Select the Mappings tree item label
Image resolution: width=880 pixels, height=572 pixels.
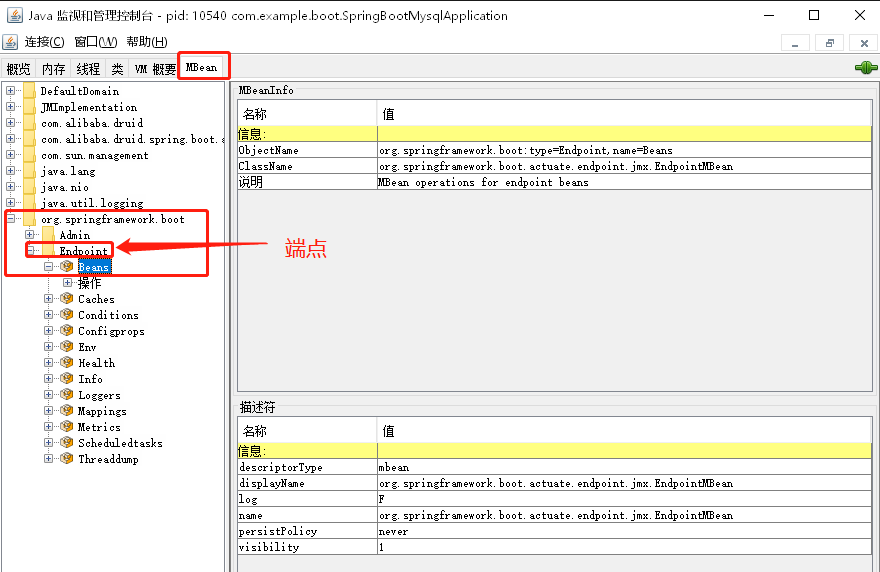(x=102, y=411)
